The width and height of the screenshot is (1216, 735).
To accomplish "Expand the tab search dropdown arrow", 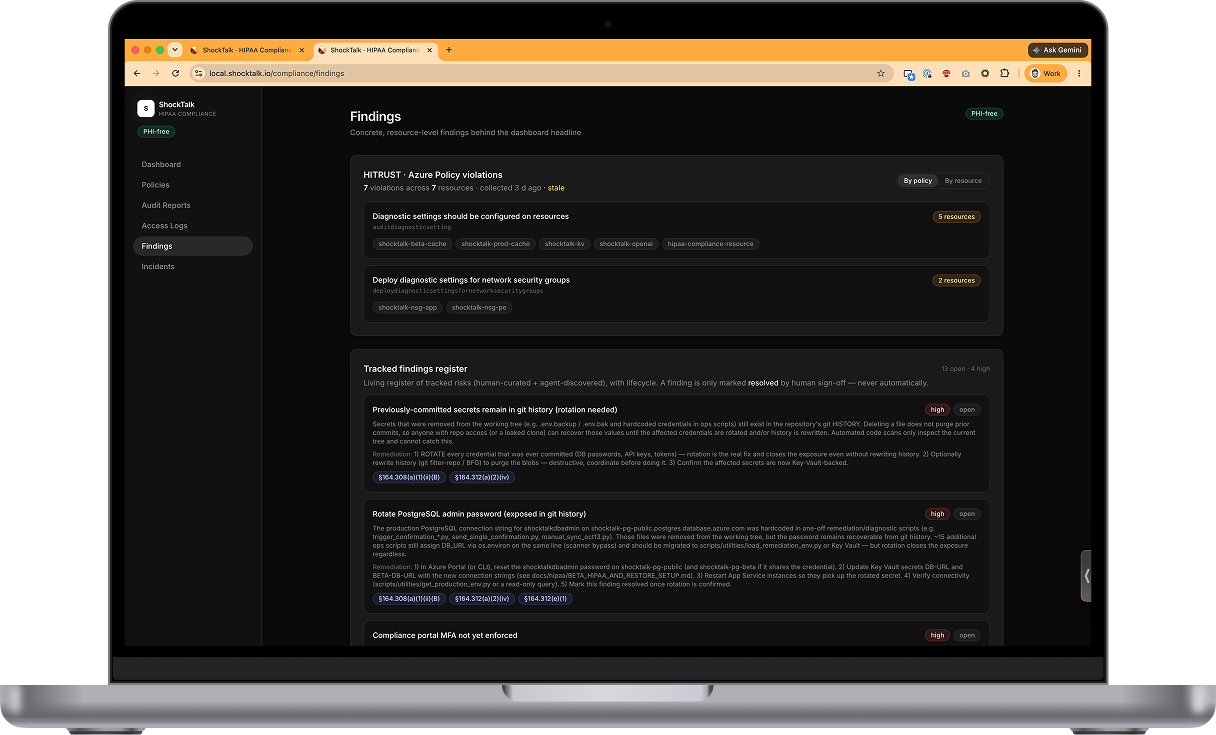I will click(175, 50).
